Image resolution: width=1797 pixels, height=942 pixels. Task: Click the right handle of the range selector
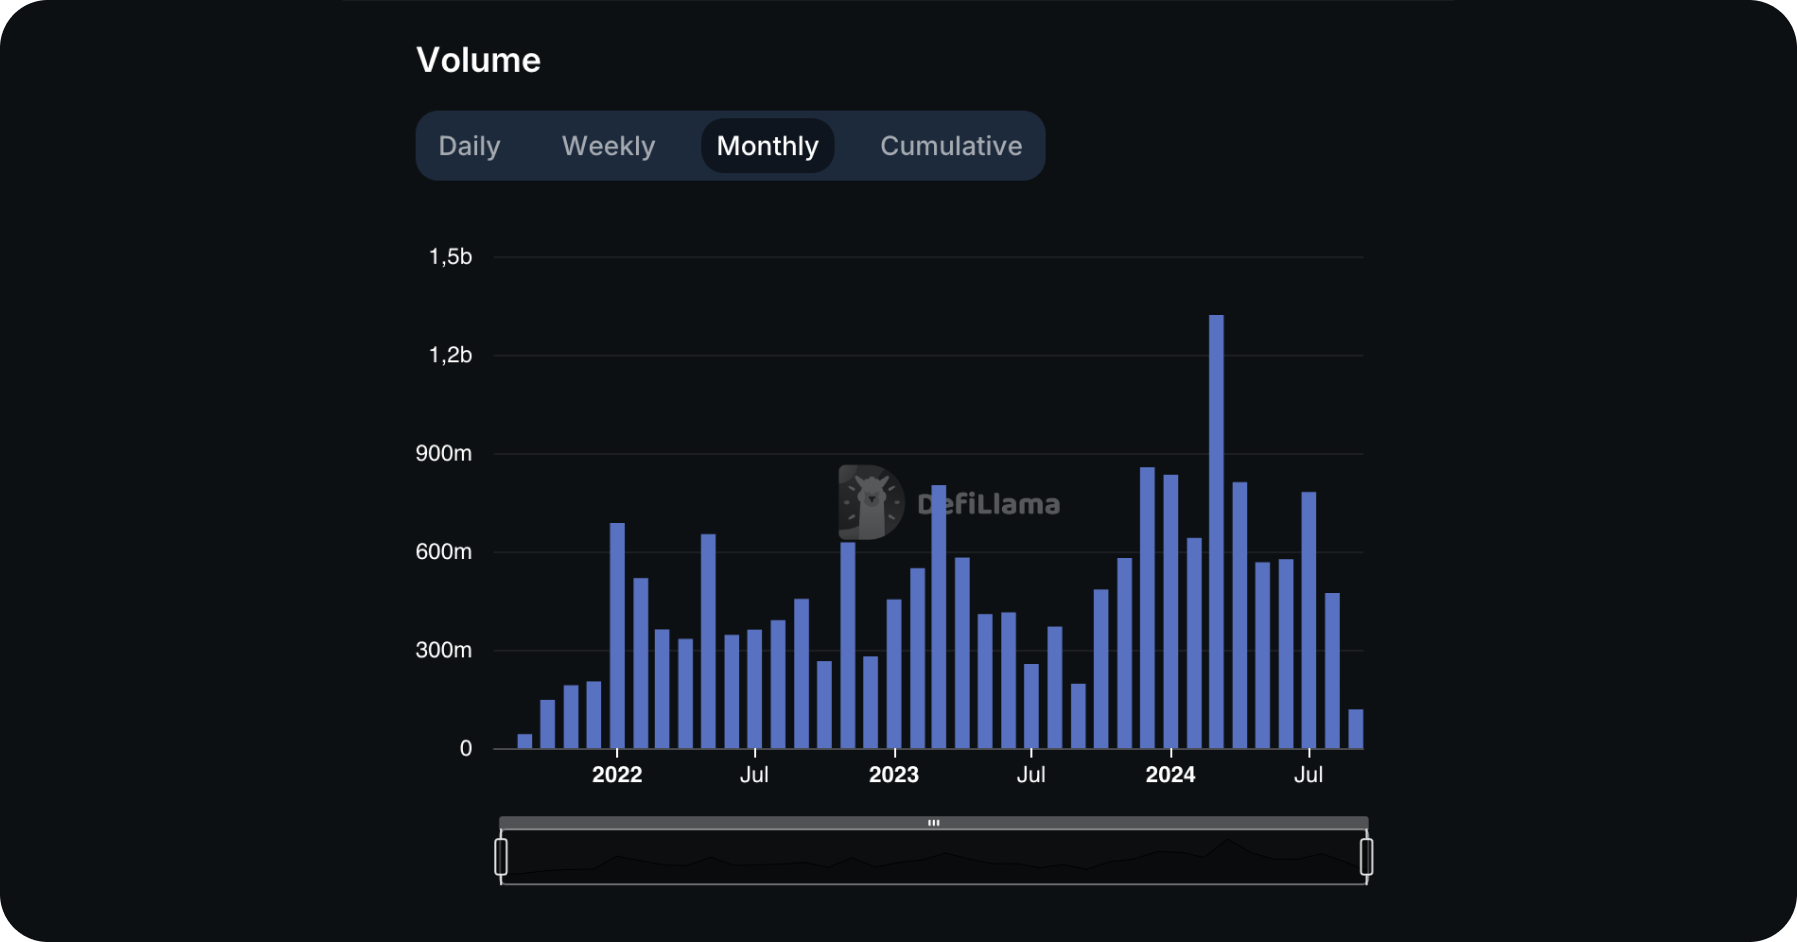[1367, 855]
